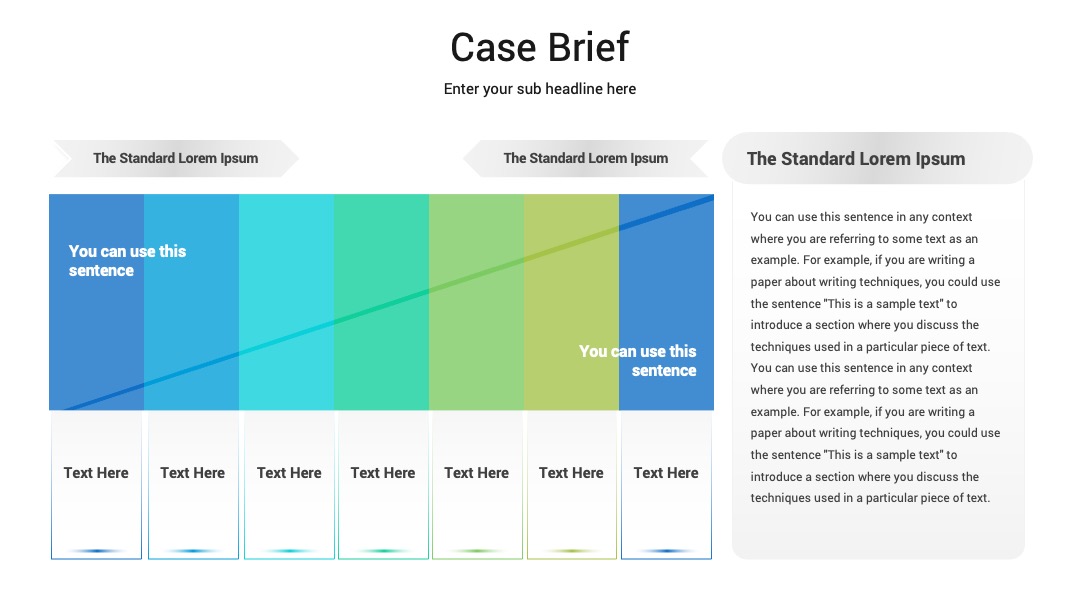The width and height of the screenshot is (1080, 608).
Task: Click the light green fifth column stripe
Action: point(477,302)
